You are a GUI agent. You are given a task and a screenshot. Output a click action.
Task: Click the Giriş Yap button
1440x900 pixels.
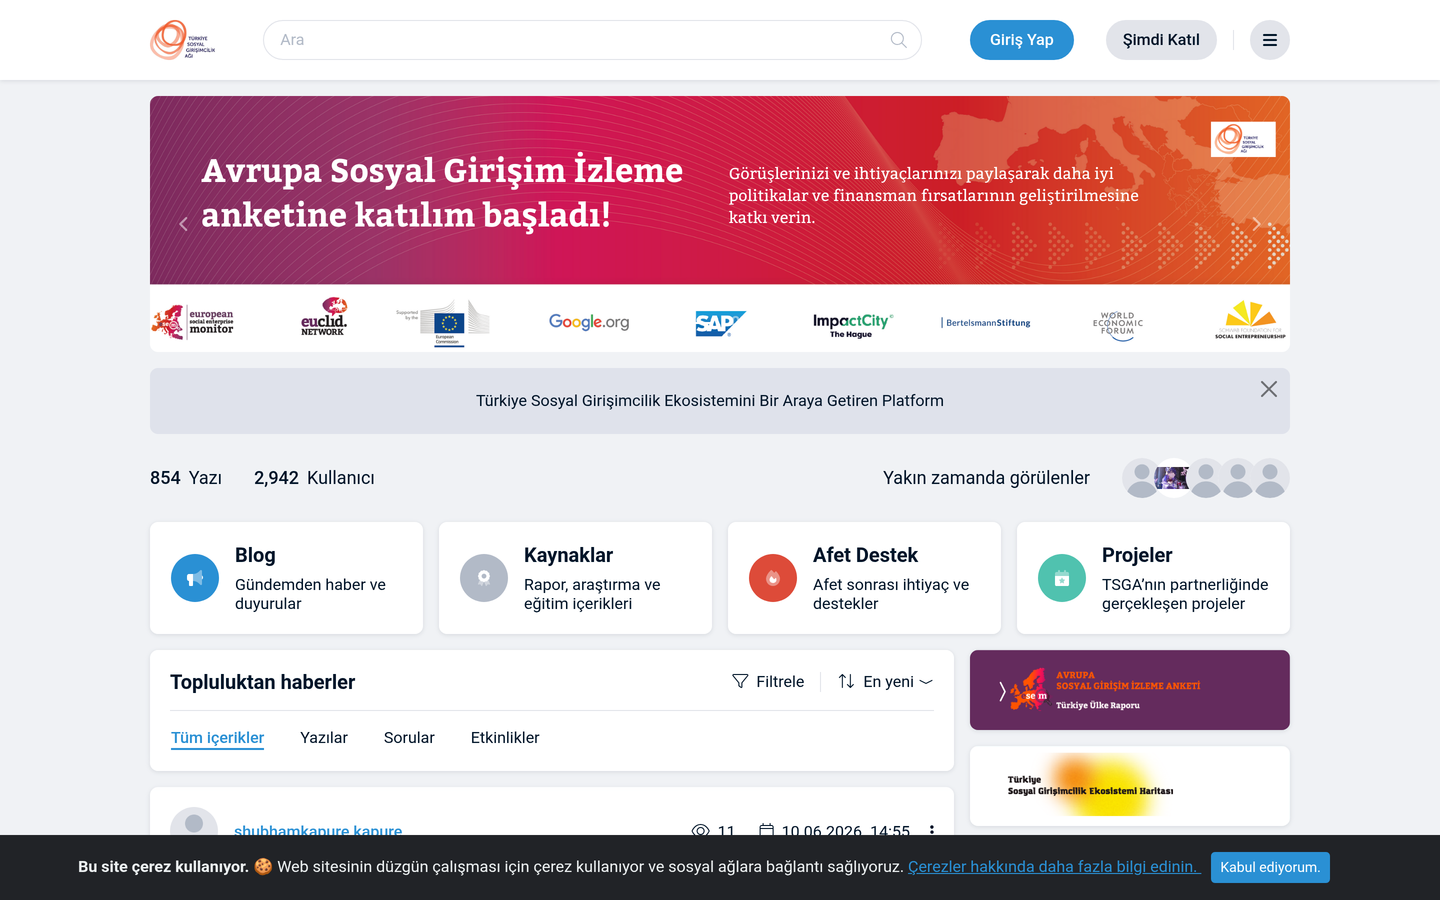[x=1022, y=40]
